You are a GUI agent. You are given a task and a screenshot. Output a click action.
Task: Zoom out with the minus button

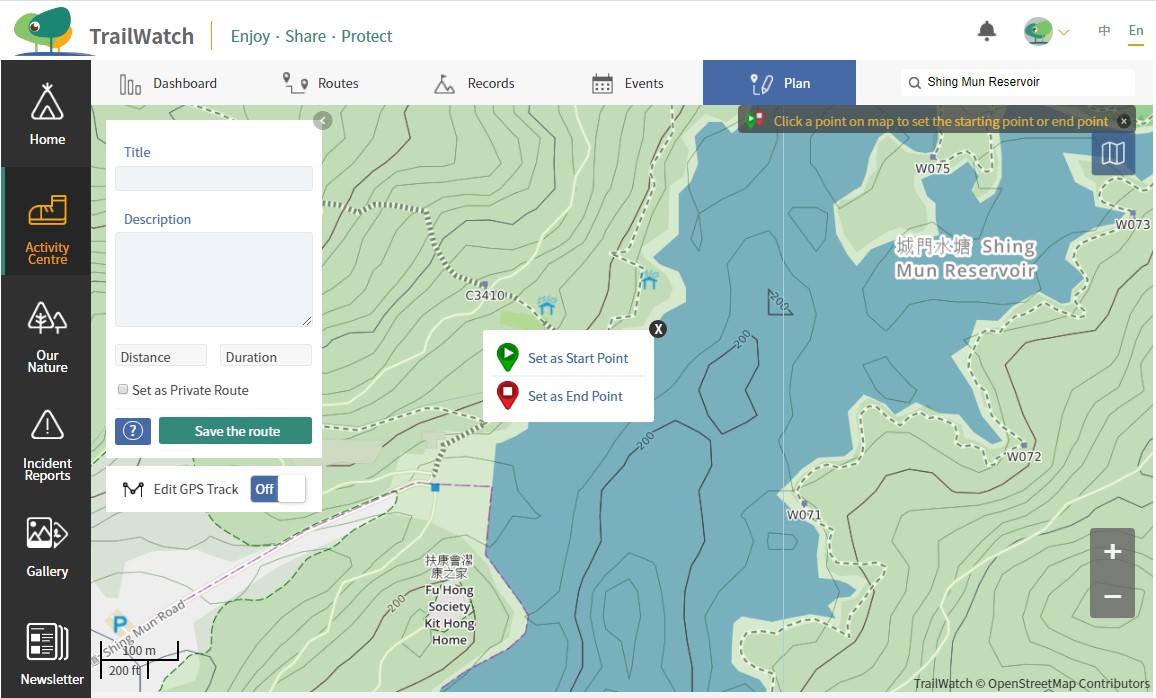point(1112,597)
